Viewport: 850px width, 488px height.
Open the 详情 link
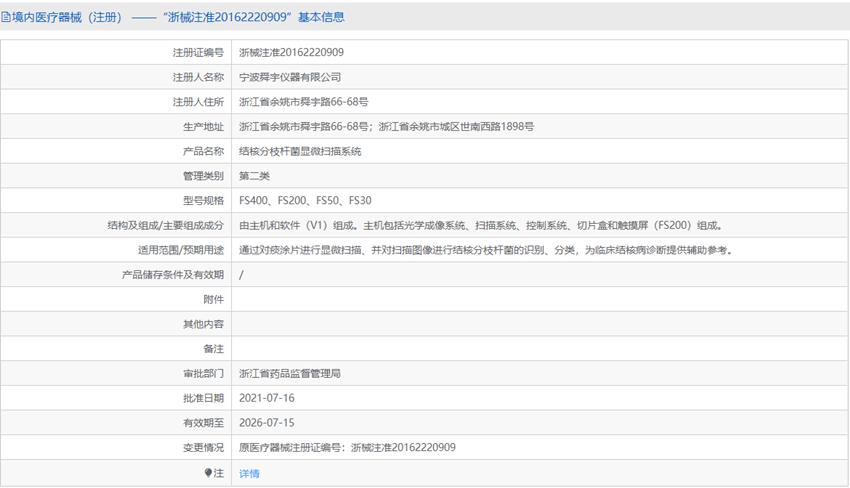point(249,473)
